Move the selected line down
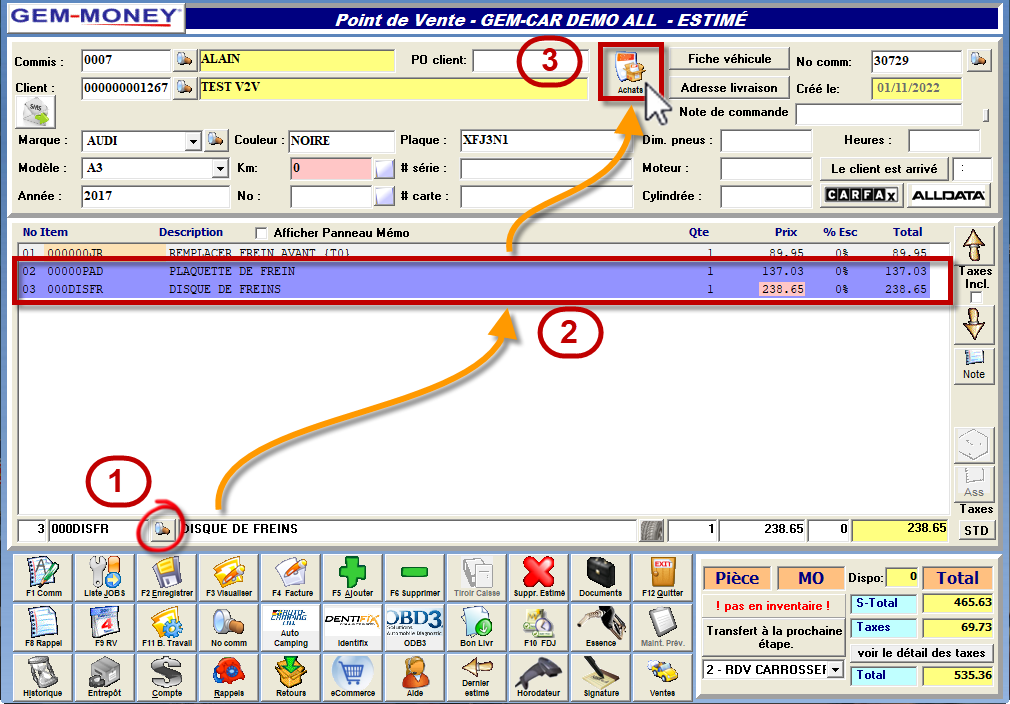The image size is (1010, 704). (973, 323)
